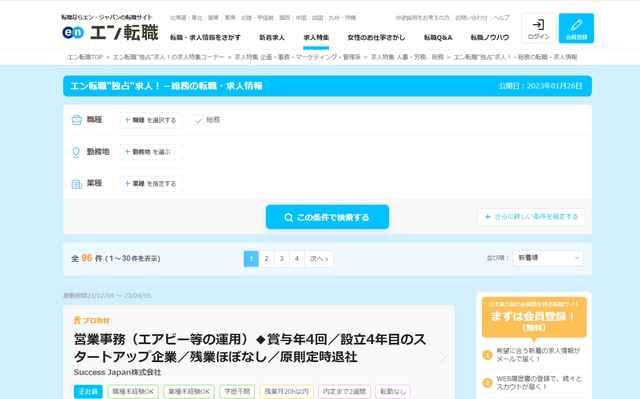Open the job card right arrow chevron
This screenshot has width=640, height=399.
point(443,357)
